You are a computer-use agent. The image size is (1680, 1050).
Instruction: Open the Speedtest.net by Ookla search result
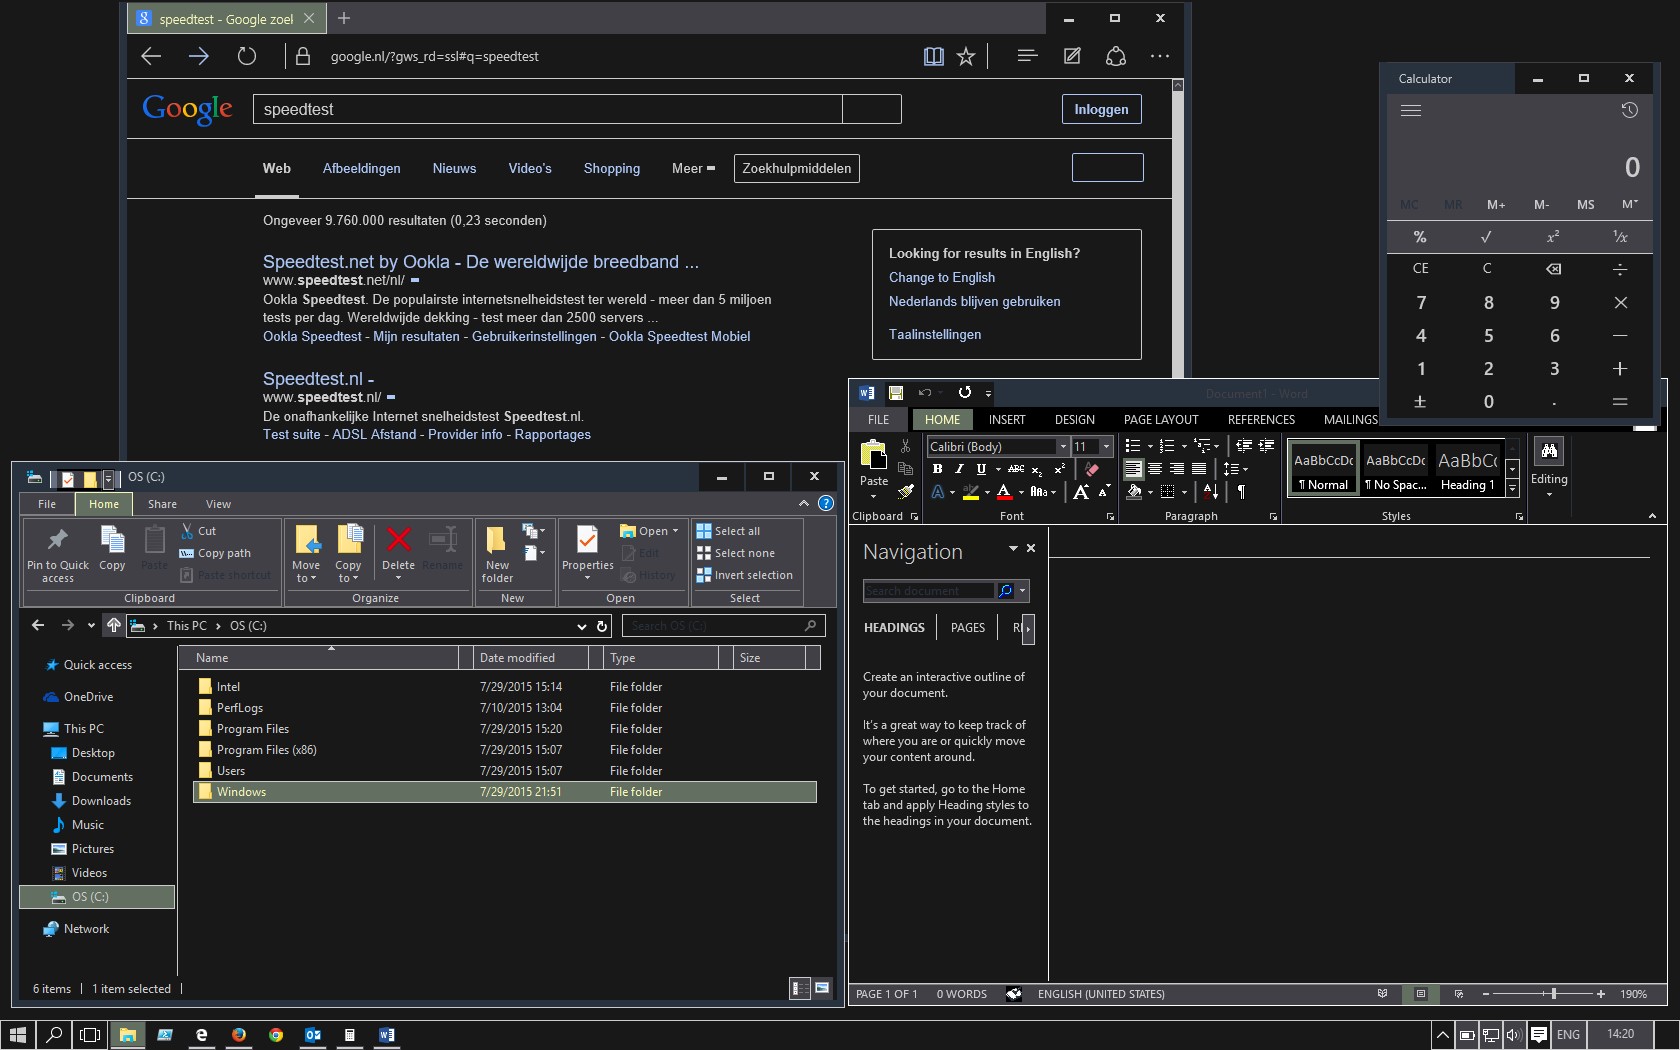480,261
